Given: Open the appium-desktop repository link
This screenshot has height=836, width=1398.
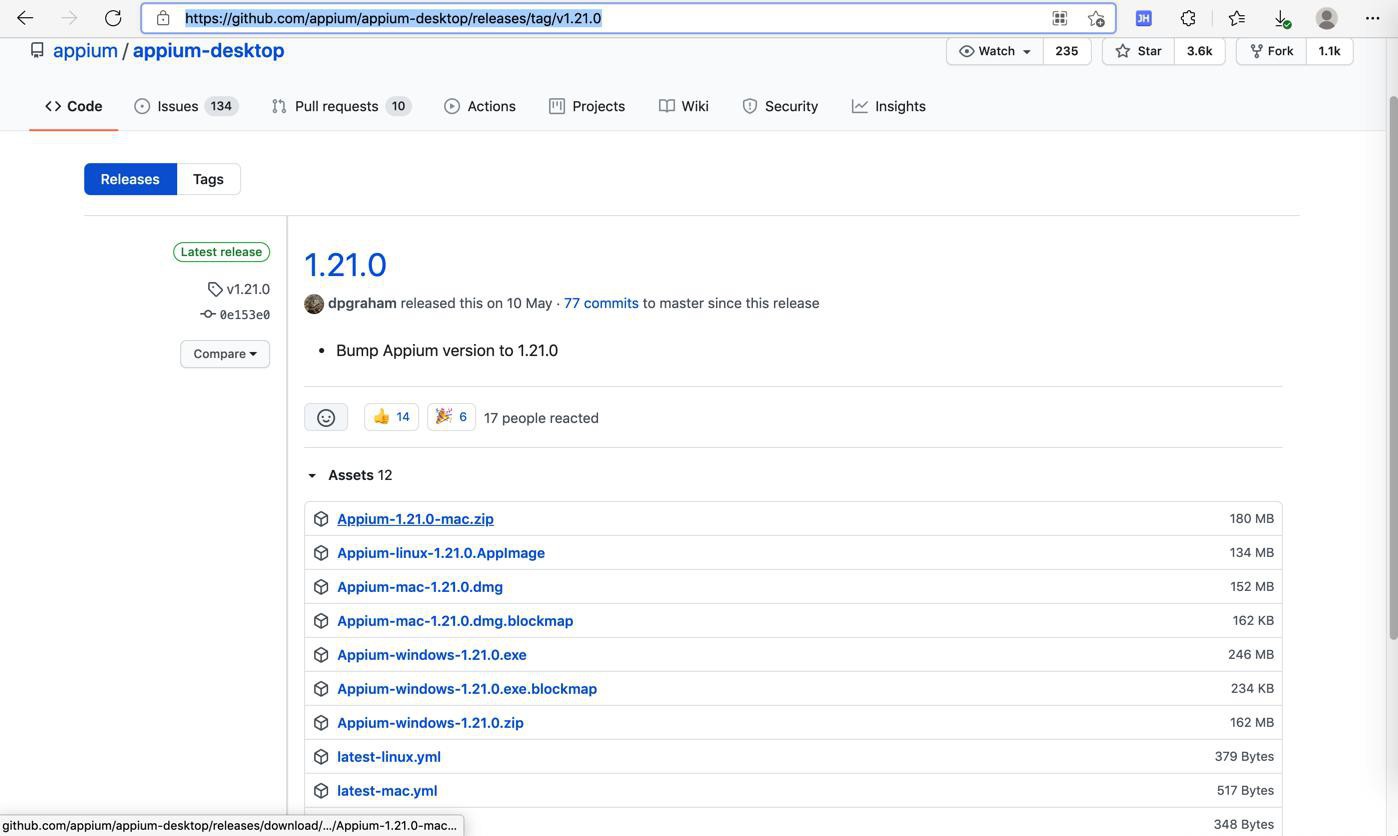Looking at the screenshot, I should click(208, 50).
